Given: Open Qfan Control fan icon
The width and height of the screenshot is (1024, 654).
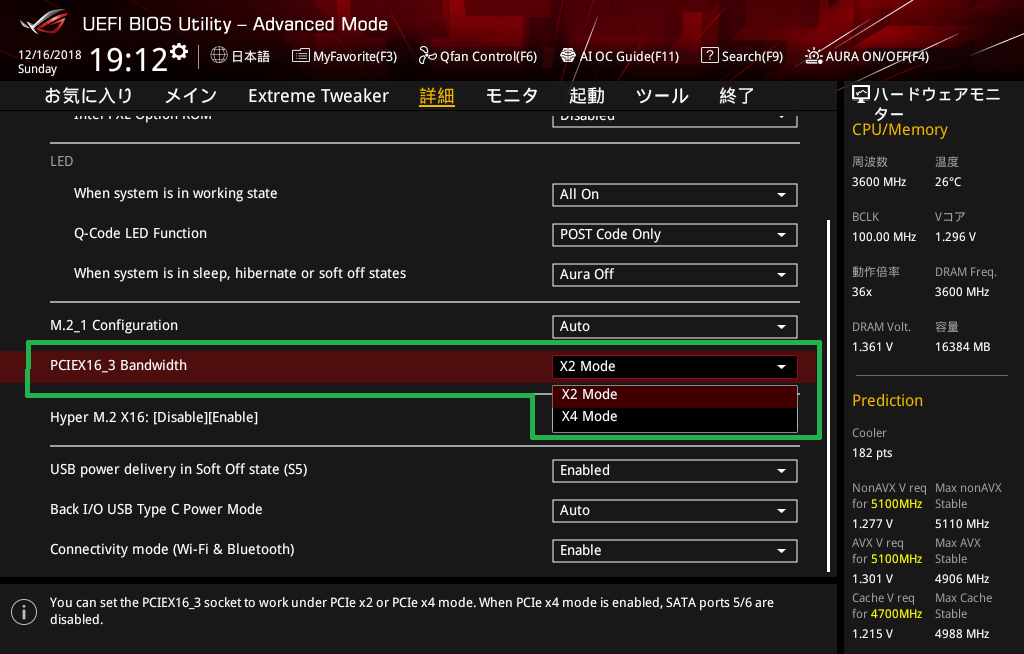Looking at the screenshot, I should click(427, 56).
